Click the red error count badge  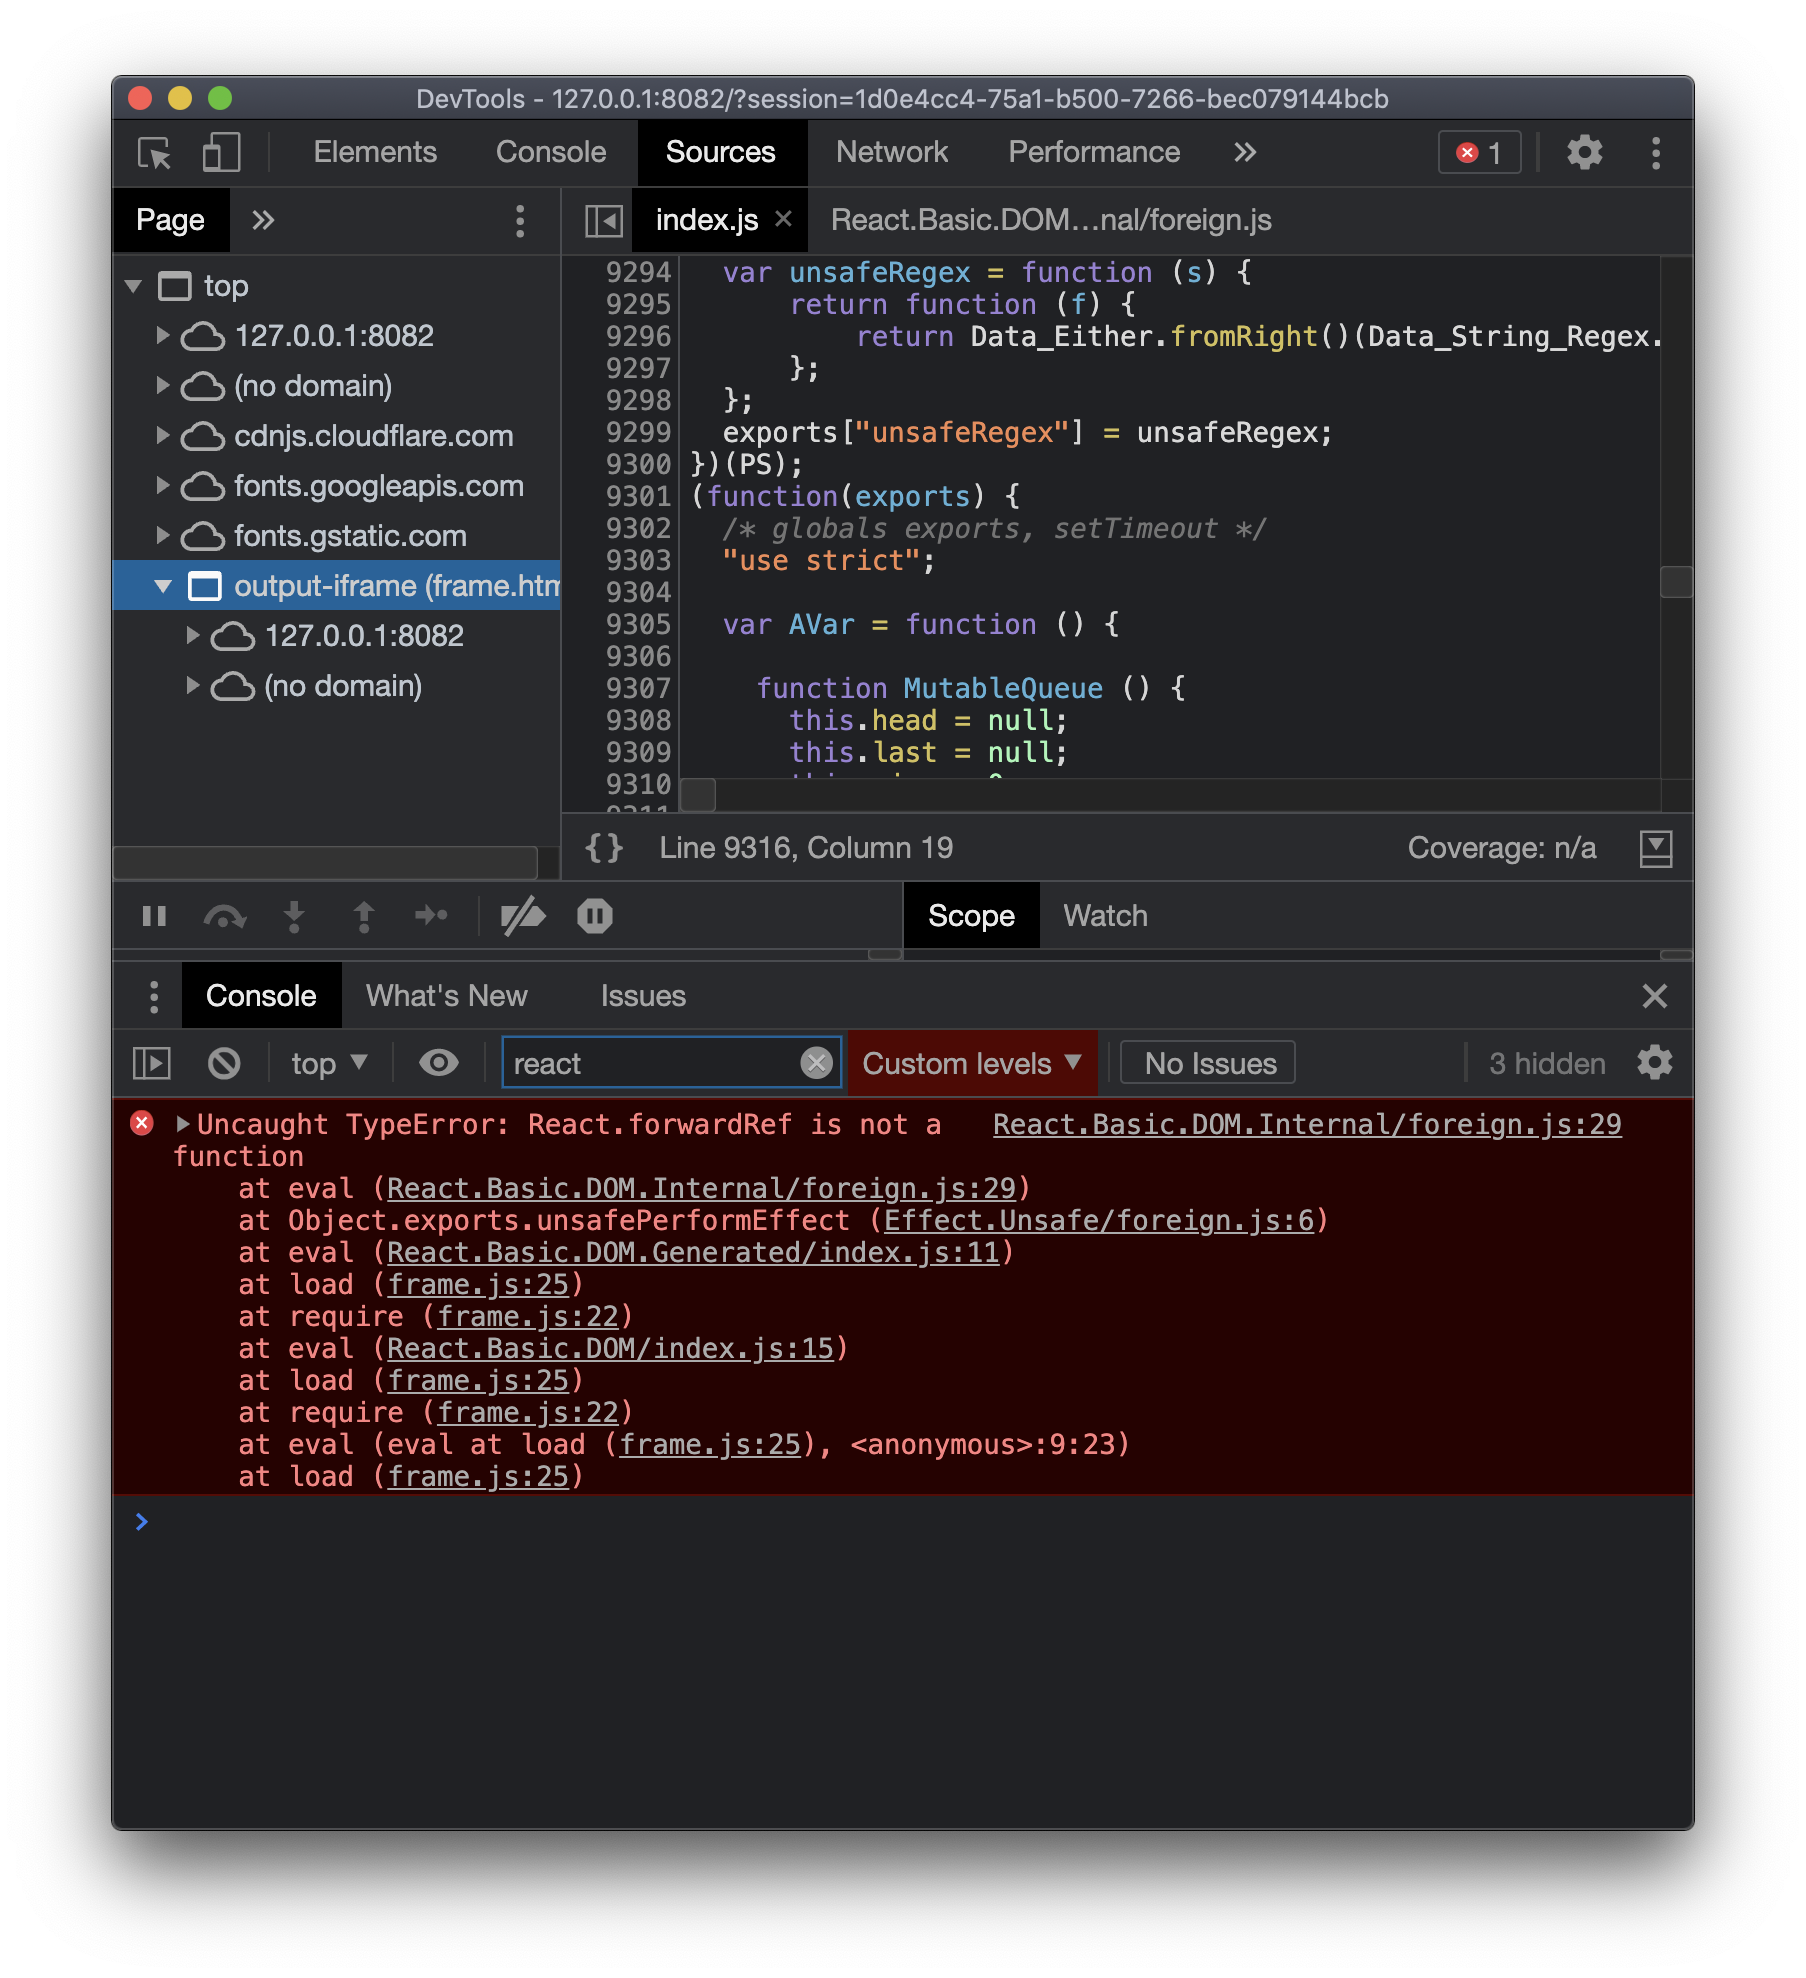click(1479, 153)
